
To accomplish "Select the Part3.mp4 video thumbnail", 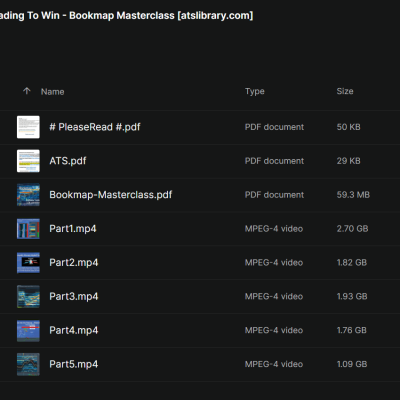I will (28, 296).
